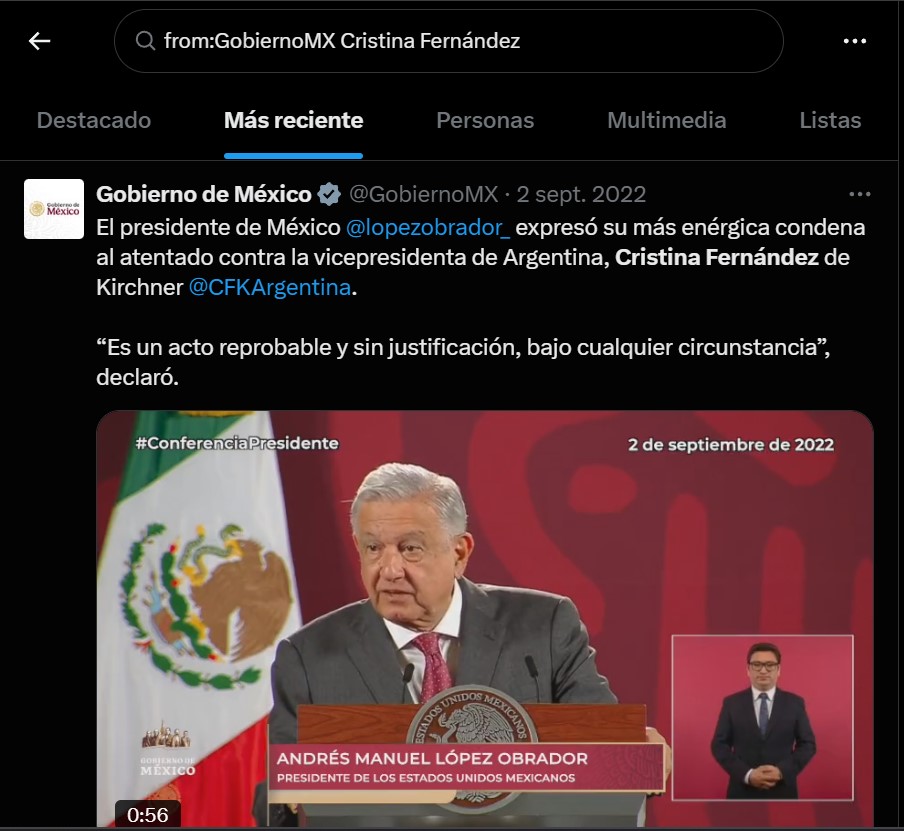Open the @CFKArgentina mention link
The width and height of the screenshot is (904, 831).
(x=270, y=287)
